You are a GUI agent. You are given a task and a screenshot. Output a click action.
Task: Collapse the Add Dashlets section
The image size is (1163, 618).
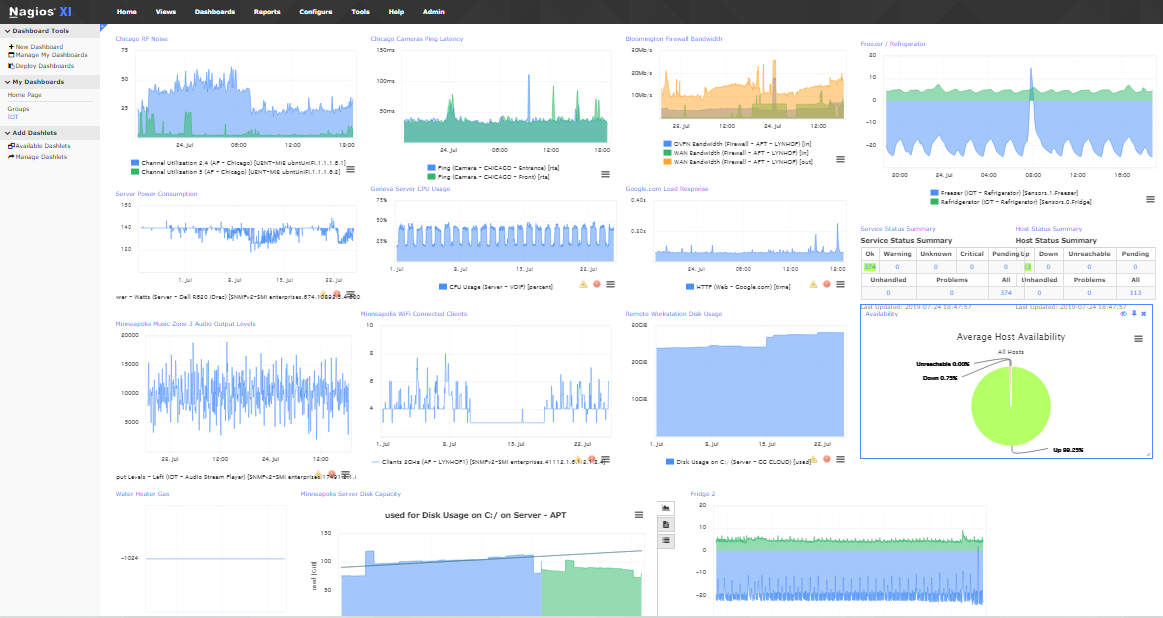pyautogui.click(x=7, y=131)
